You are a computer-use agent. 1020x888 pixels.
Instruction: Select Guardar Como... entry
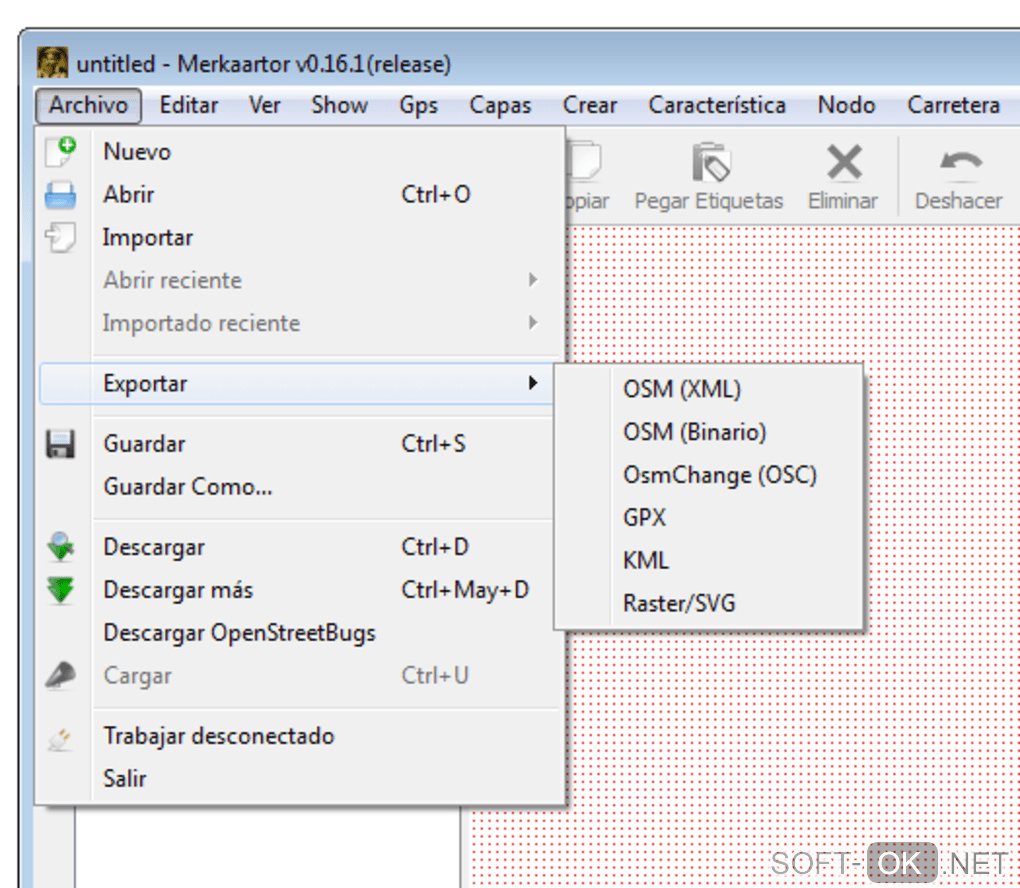tap(299, 487)
